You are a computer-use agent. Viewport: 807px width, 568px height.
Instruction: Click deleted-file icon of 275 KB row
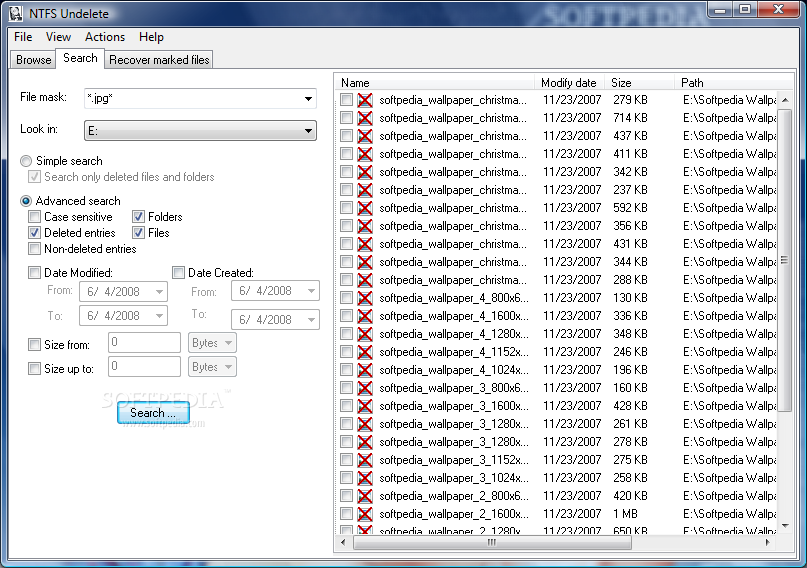365,460
